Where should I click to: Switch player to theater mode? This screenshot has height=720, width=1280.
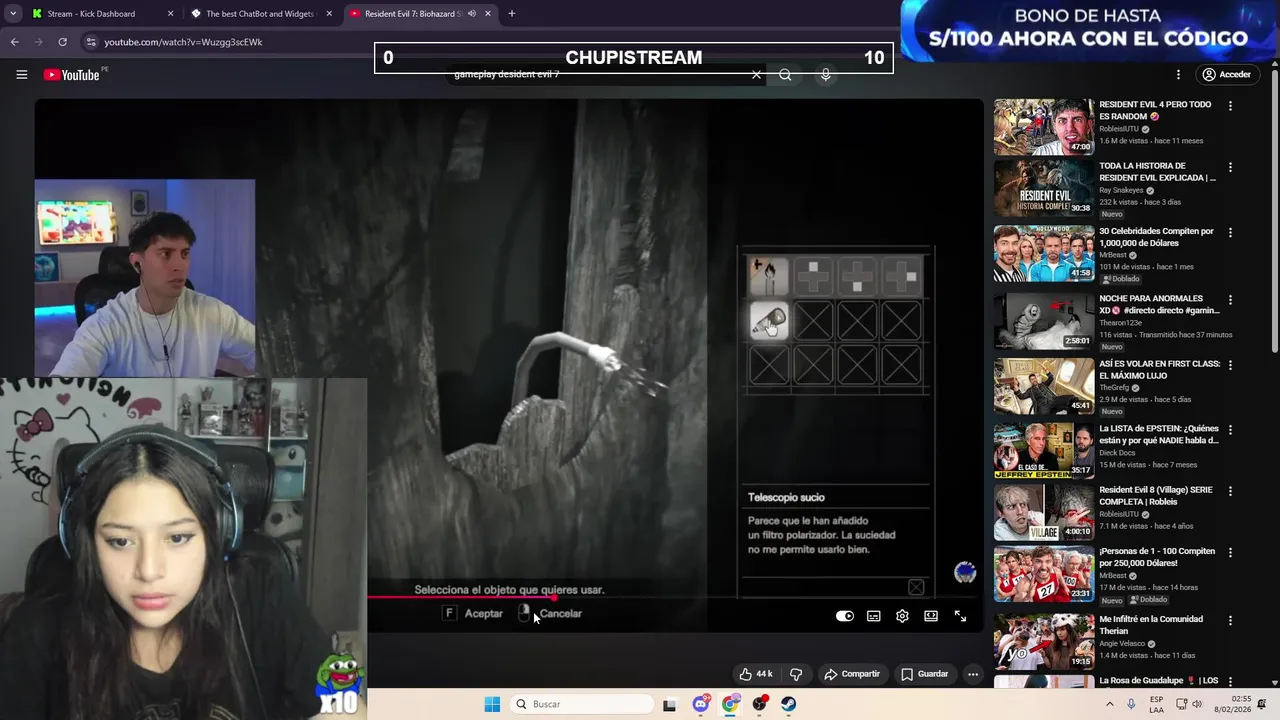coord(931,616)
